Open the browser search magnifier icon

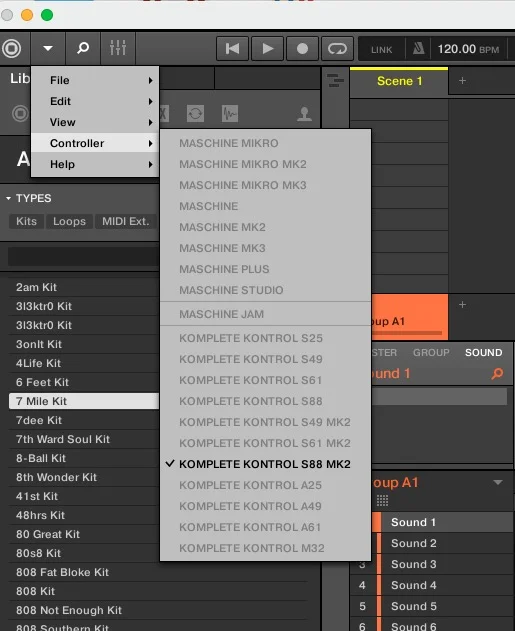pyautogui.click(x=83, y=48)
